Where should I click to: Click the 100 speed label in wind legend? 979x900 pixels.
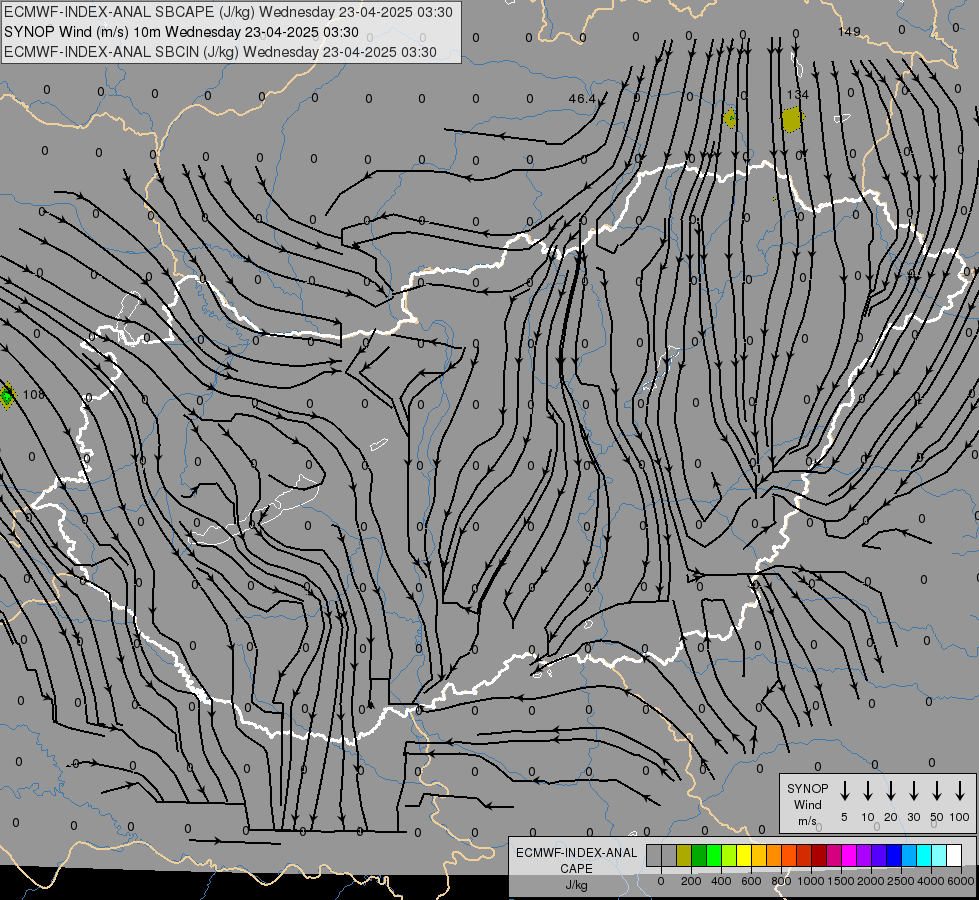(x=960, y=817)
